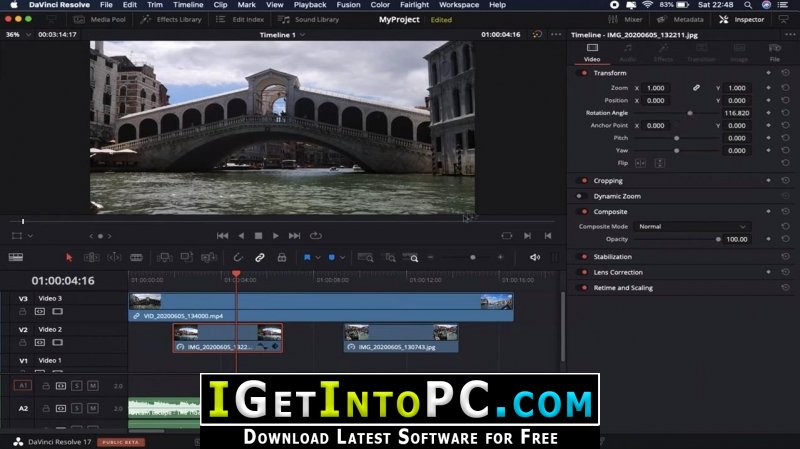The width and height of the screenshot is (800, 449).
Task: Open the Playback menu
Action: pyautogui.click(x=310, y=5)
